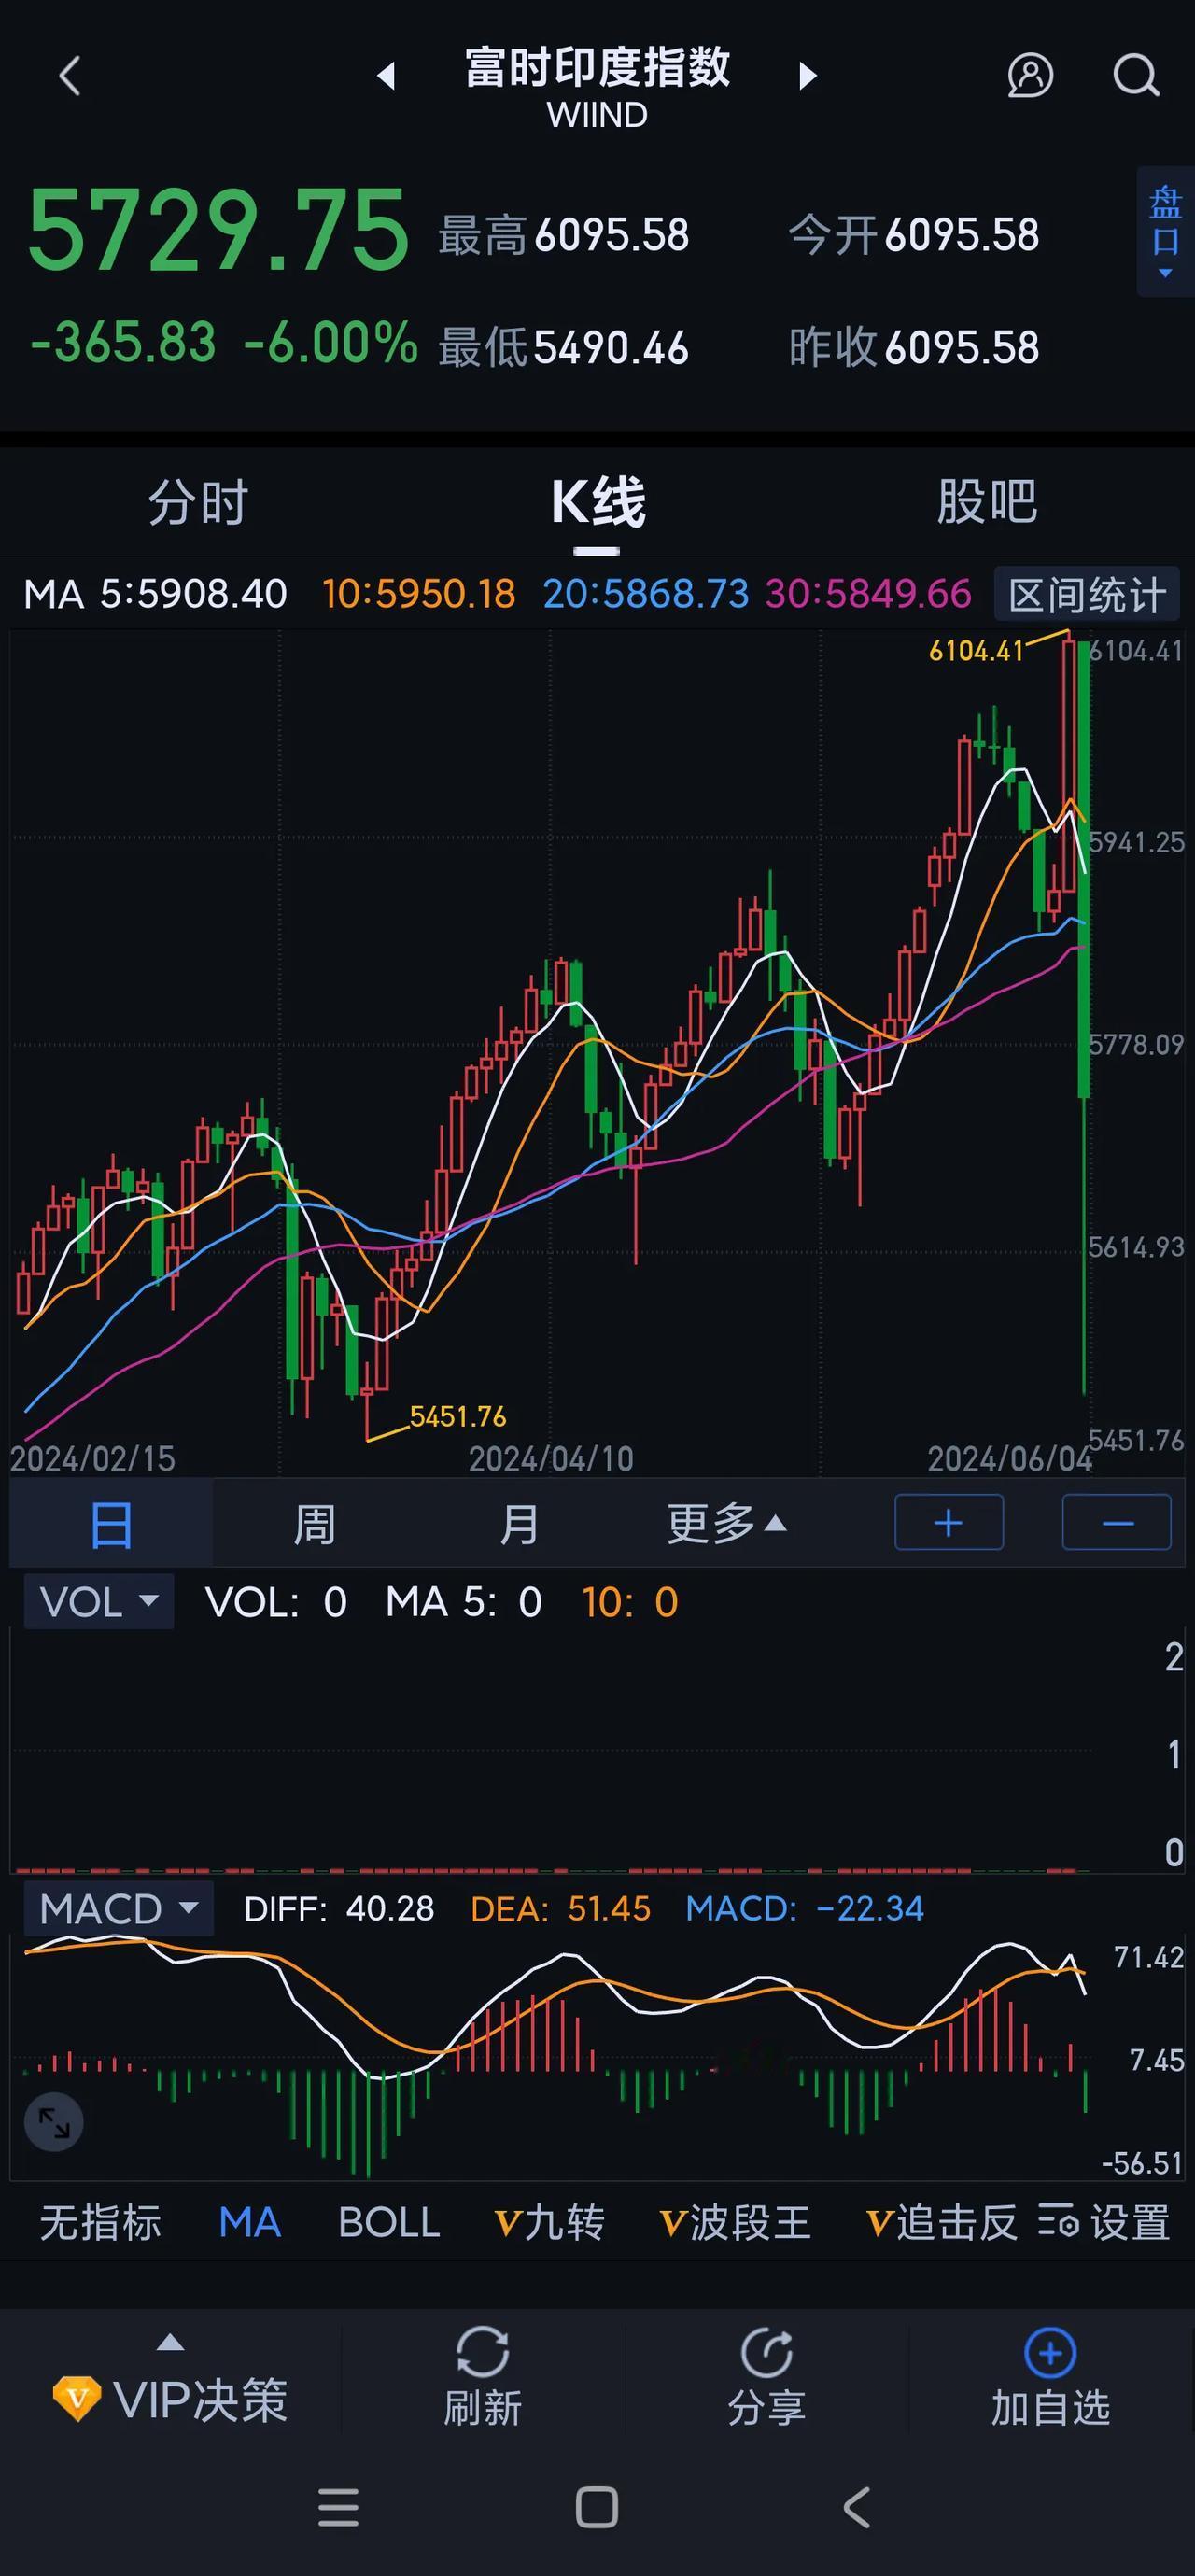Image resolution: width=1195 pixels, height=2576 pixels.
Task: Open the customer service headset icon
Action: 1030,76
